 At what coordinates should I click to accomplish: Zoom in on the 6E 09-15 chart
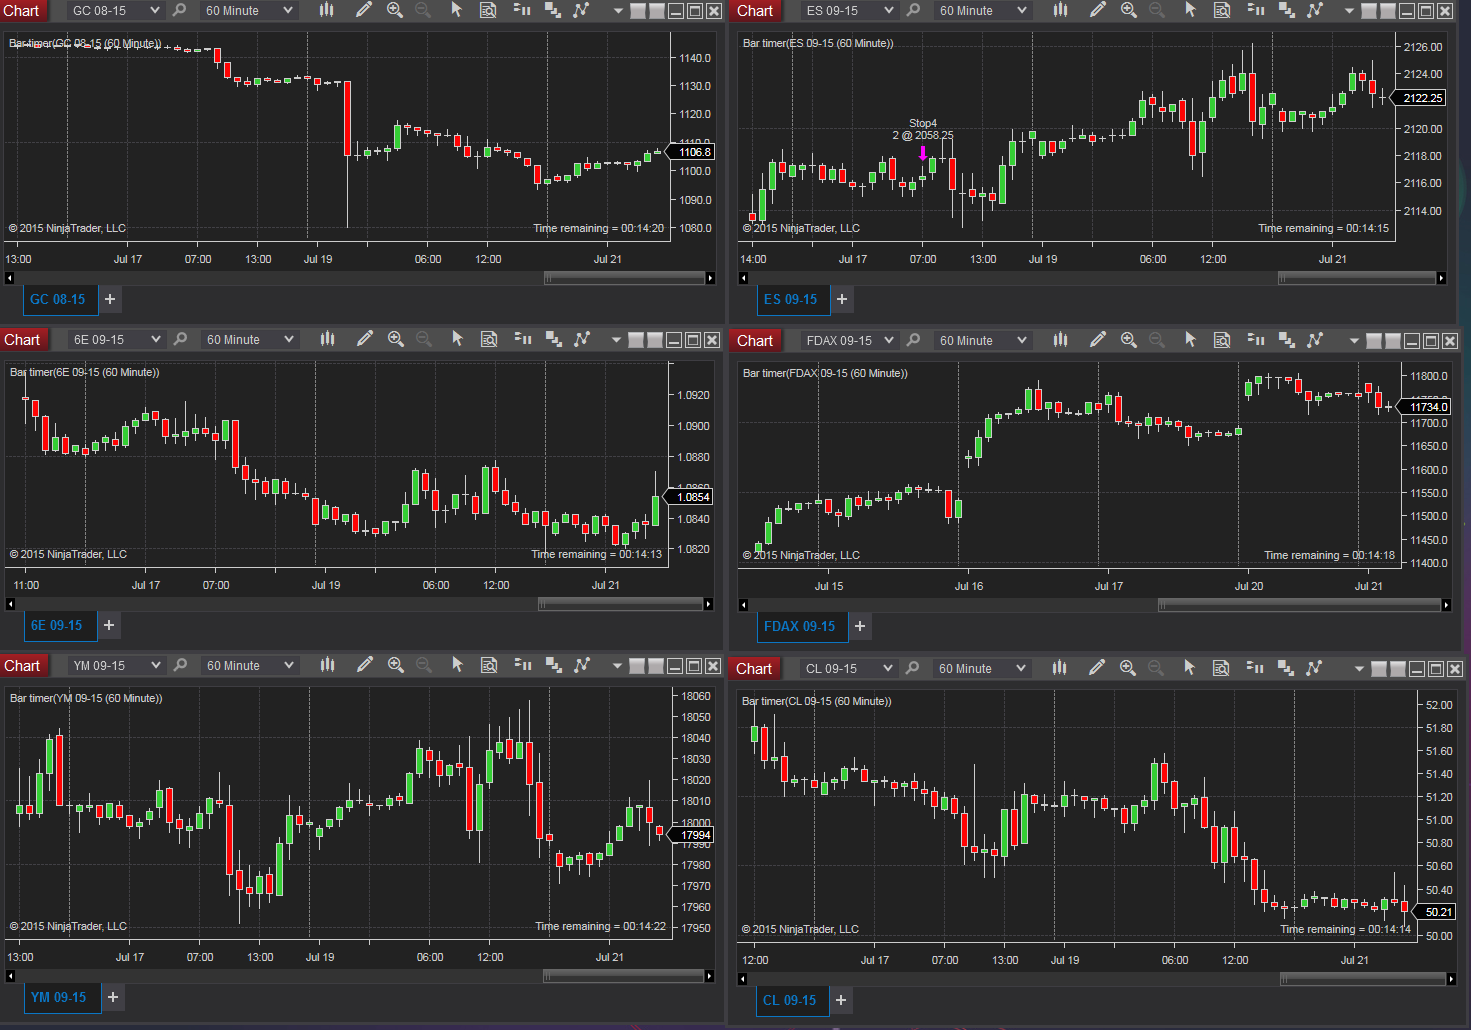396,339
